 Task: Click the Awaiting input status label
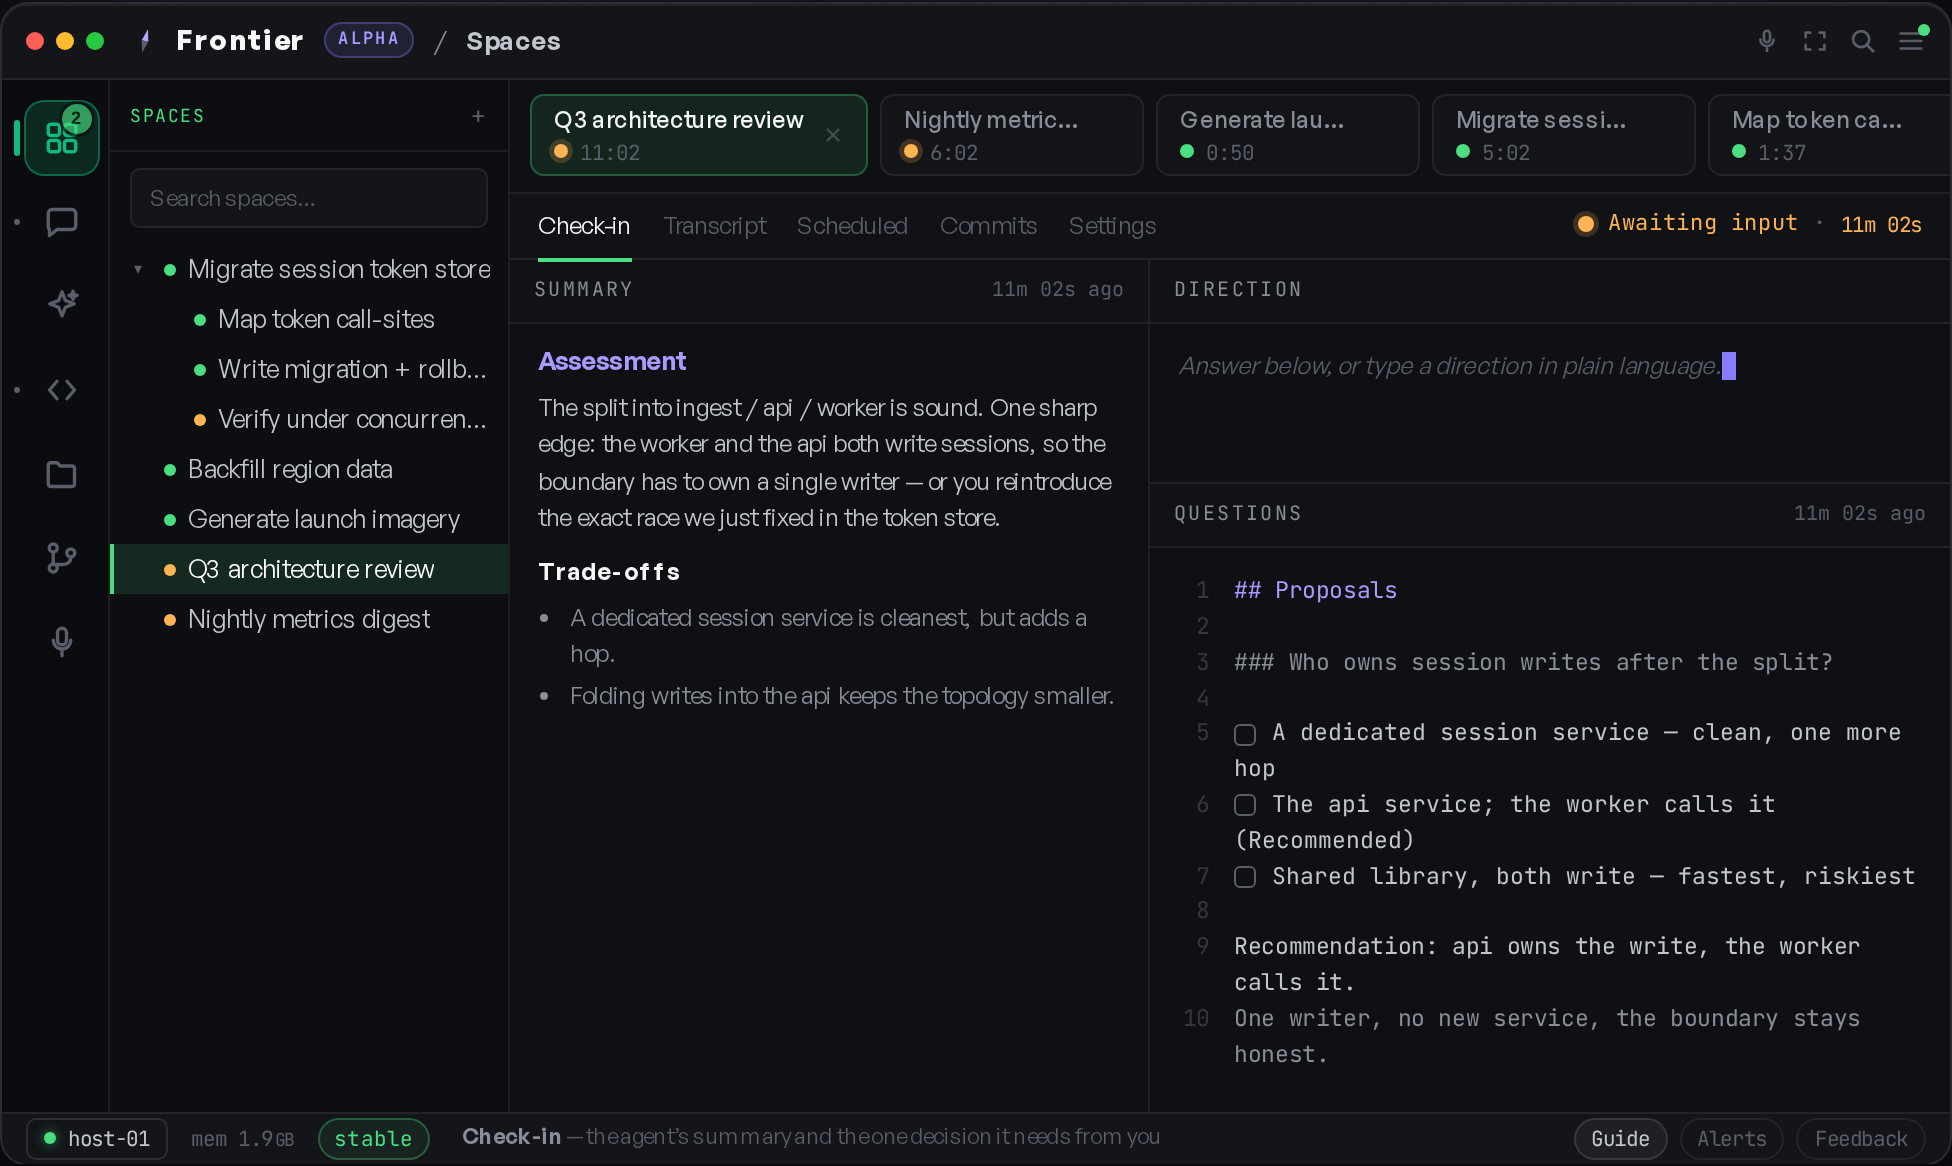[x=1702, y=223]
